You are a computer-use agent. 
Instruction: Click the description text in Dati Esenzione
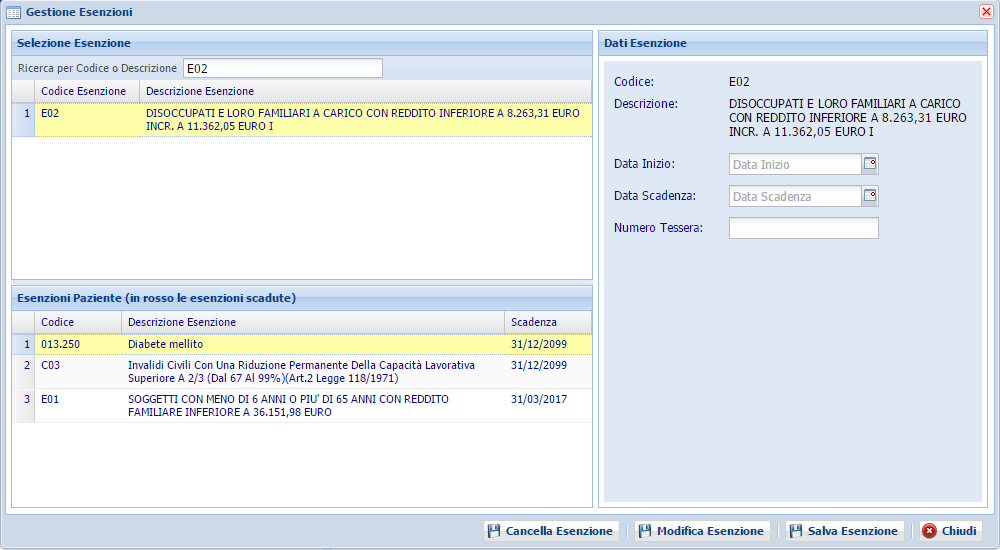848,117
